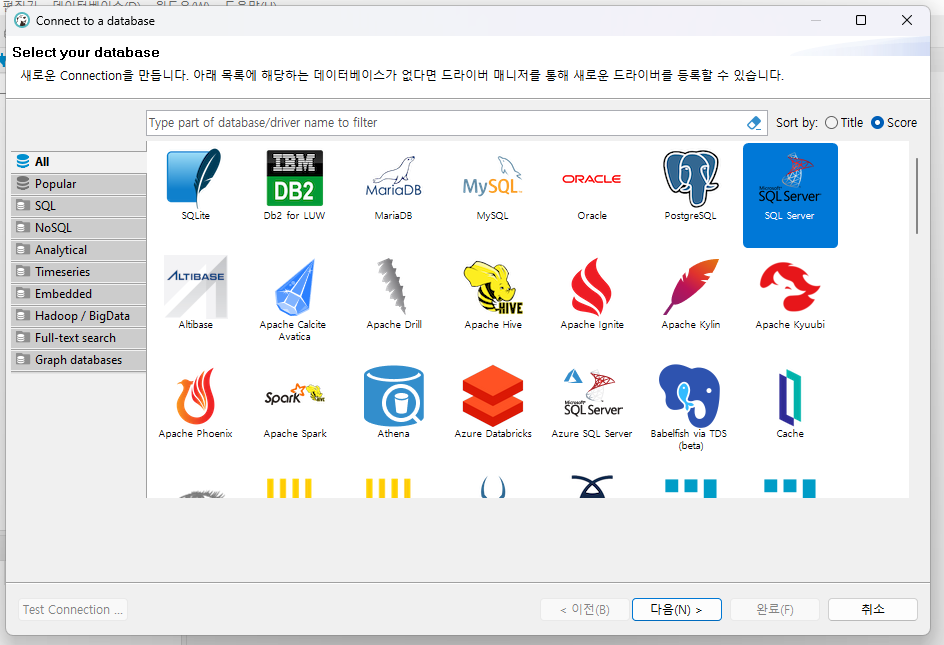Click the 완료(F) finish button
This screenshot has height=645, width=944.
[x=775, y=609]
